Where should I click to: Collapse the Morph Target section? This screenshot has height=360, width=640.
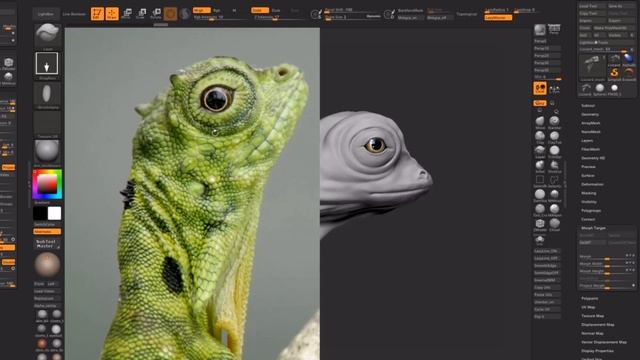[593, 228]
